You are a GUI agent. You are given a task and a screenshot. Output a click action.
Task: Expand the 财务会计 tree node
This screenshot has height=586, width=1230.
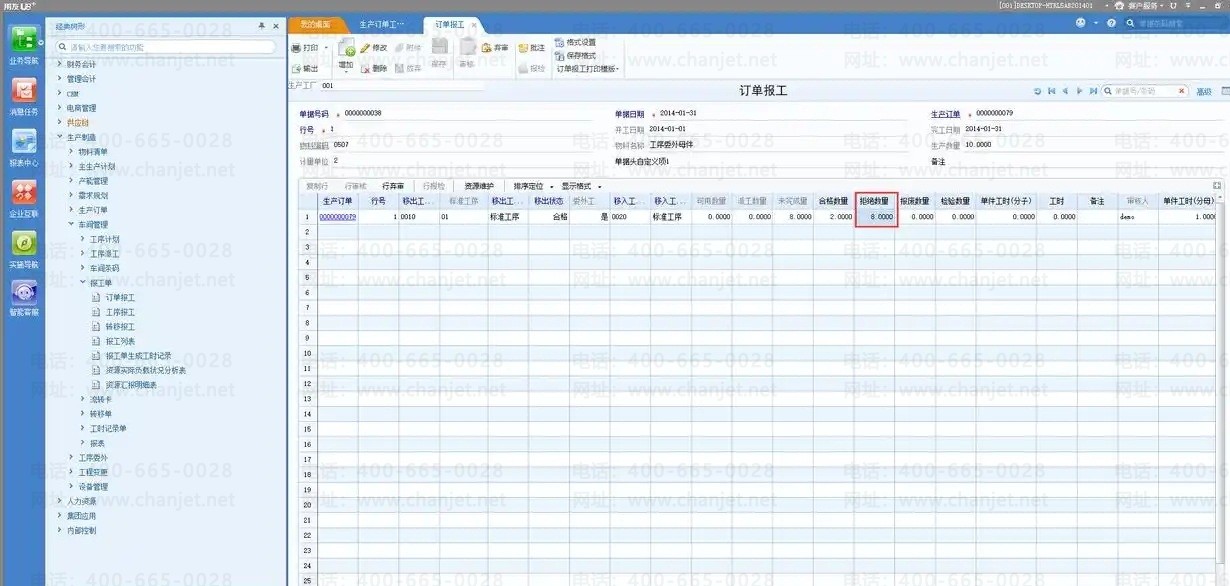pyautogui.click(x=59, y=64)
